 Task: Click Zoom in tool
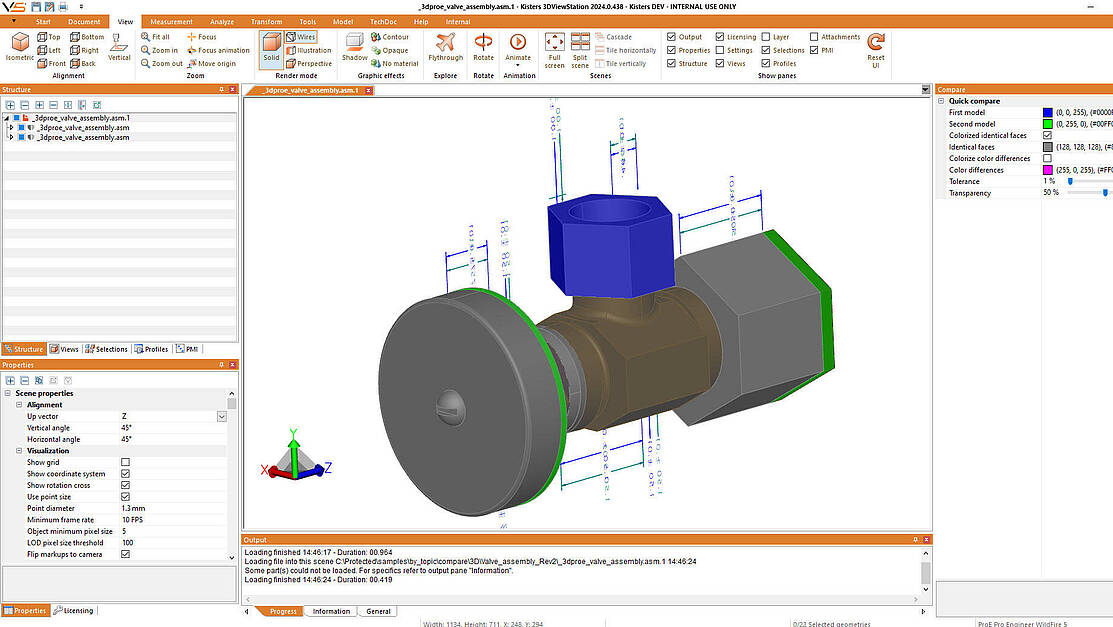(159, 50)
